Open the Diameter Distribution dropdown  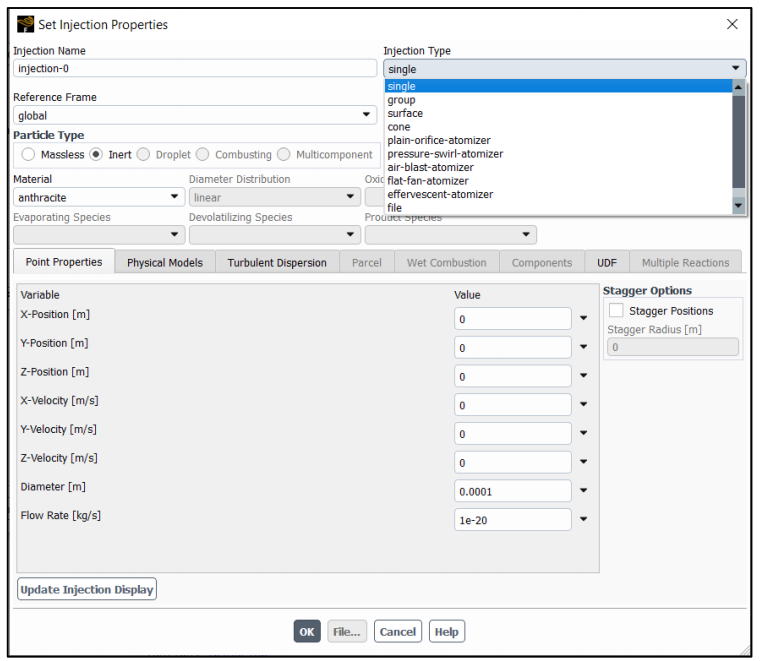(274, 197)
